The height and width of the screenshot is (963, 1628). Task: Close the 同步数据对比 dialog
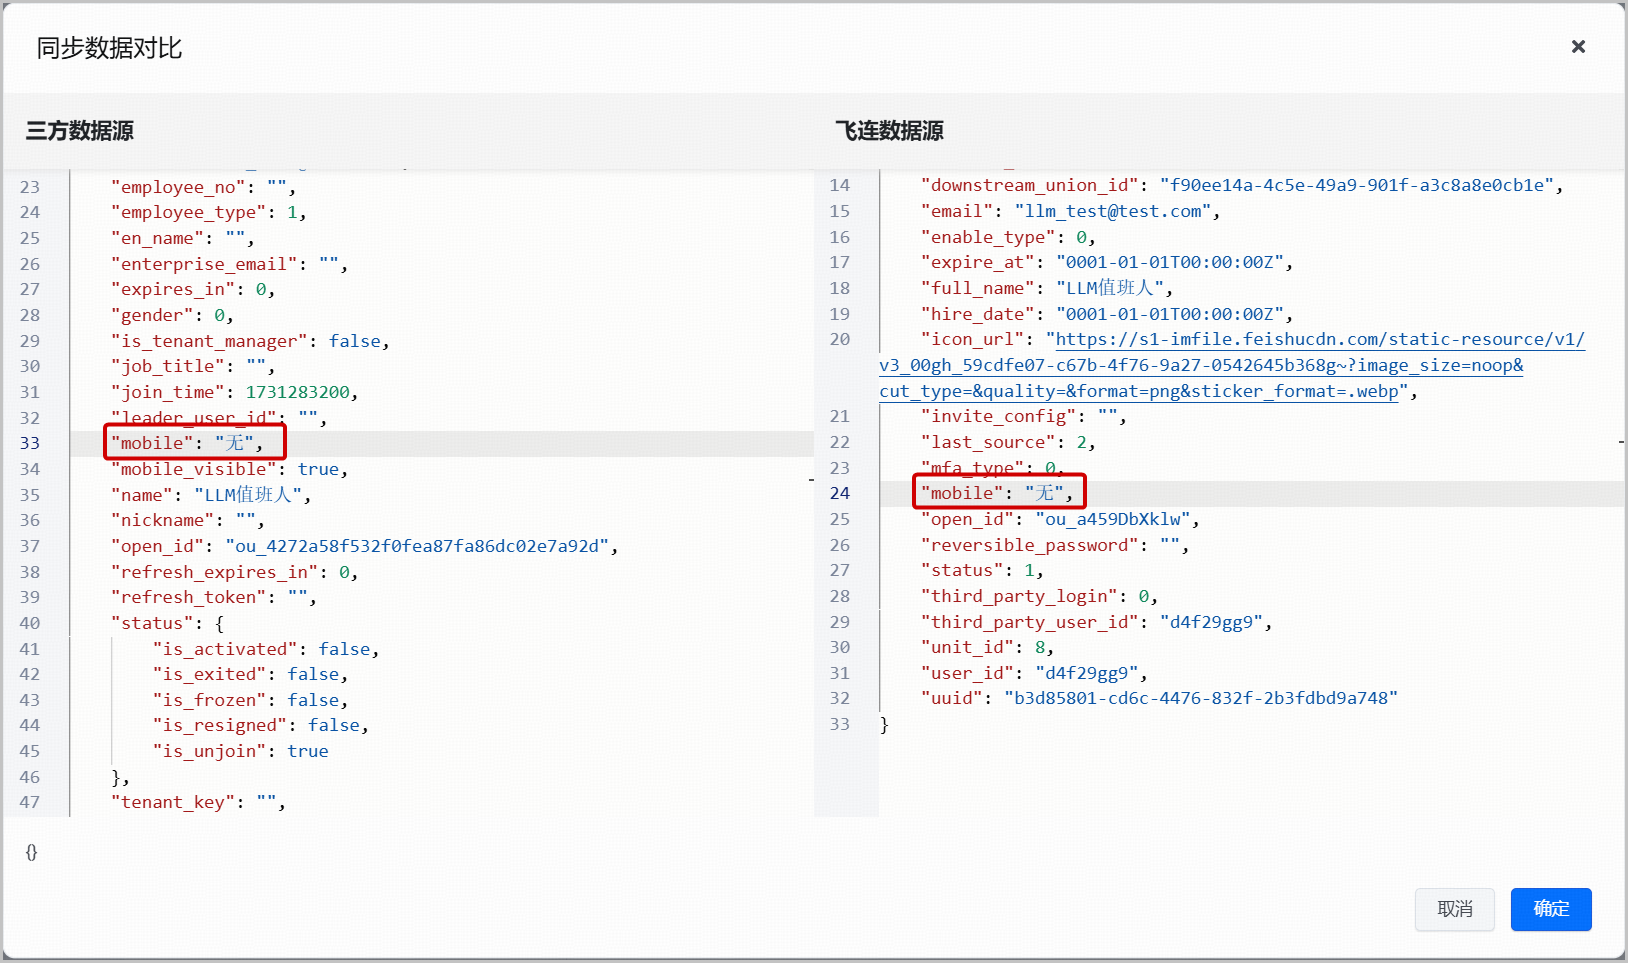[1578, 47]
